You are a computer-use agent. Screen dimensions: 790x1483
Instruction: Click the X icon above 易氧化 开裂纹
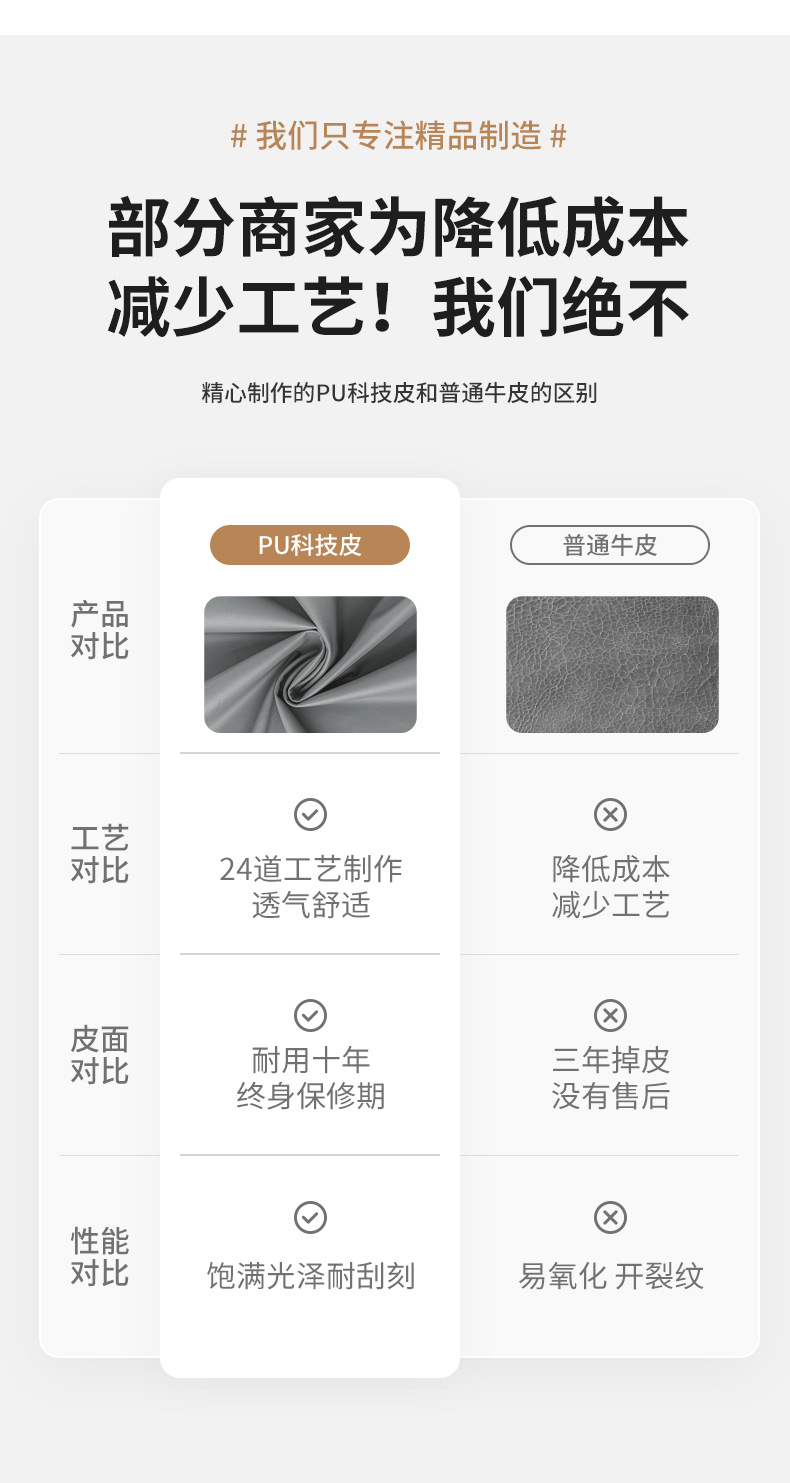pos(610,1217)
